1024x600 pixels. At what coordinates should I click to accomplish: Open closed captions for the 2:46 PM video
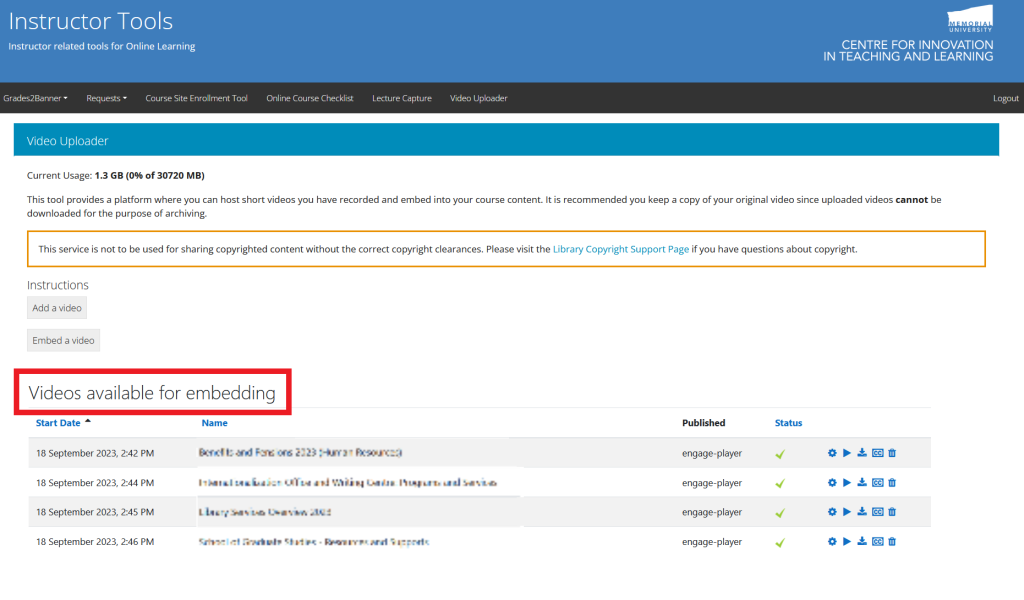[878, 541]
